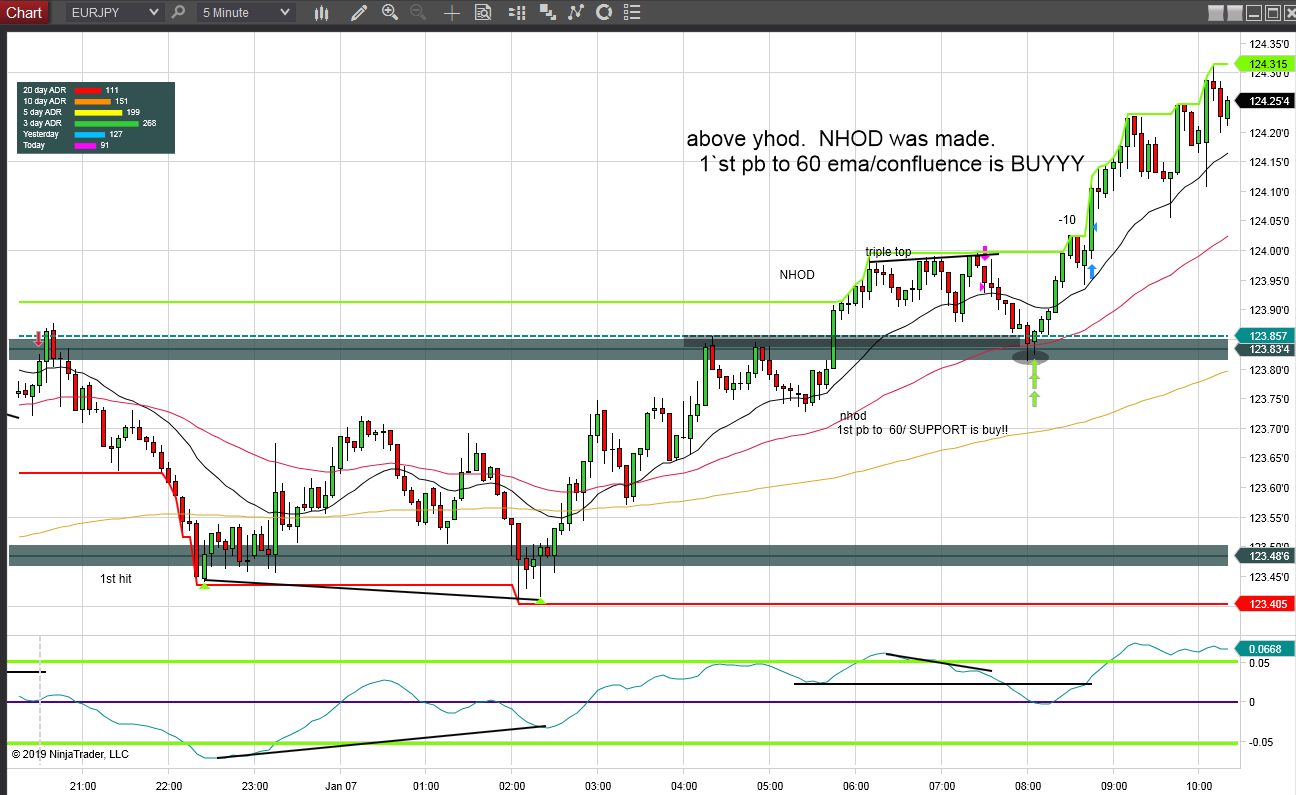Select the NHOD text annotation
The image size is (1296, 795).
tap(797, 275)
